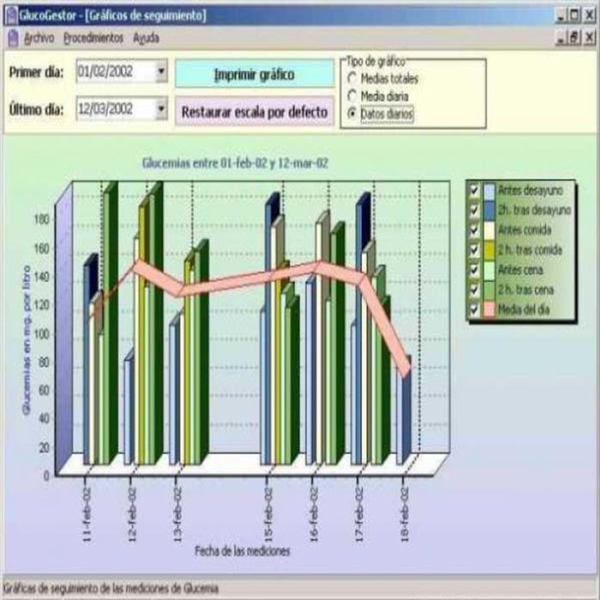600x600 pixels.
Task: Expand the Último día date dropdown
Action: [161, 109]
